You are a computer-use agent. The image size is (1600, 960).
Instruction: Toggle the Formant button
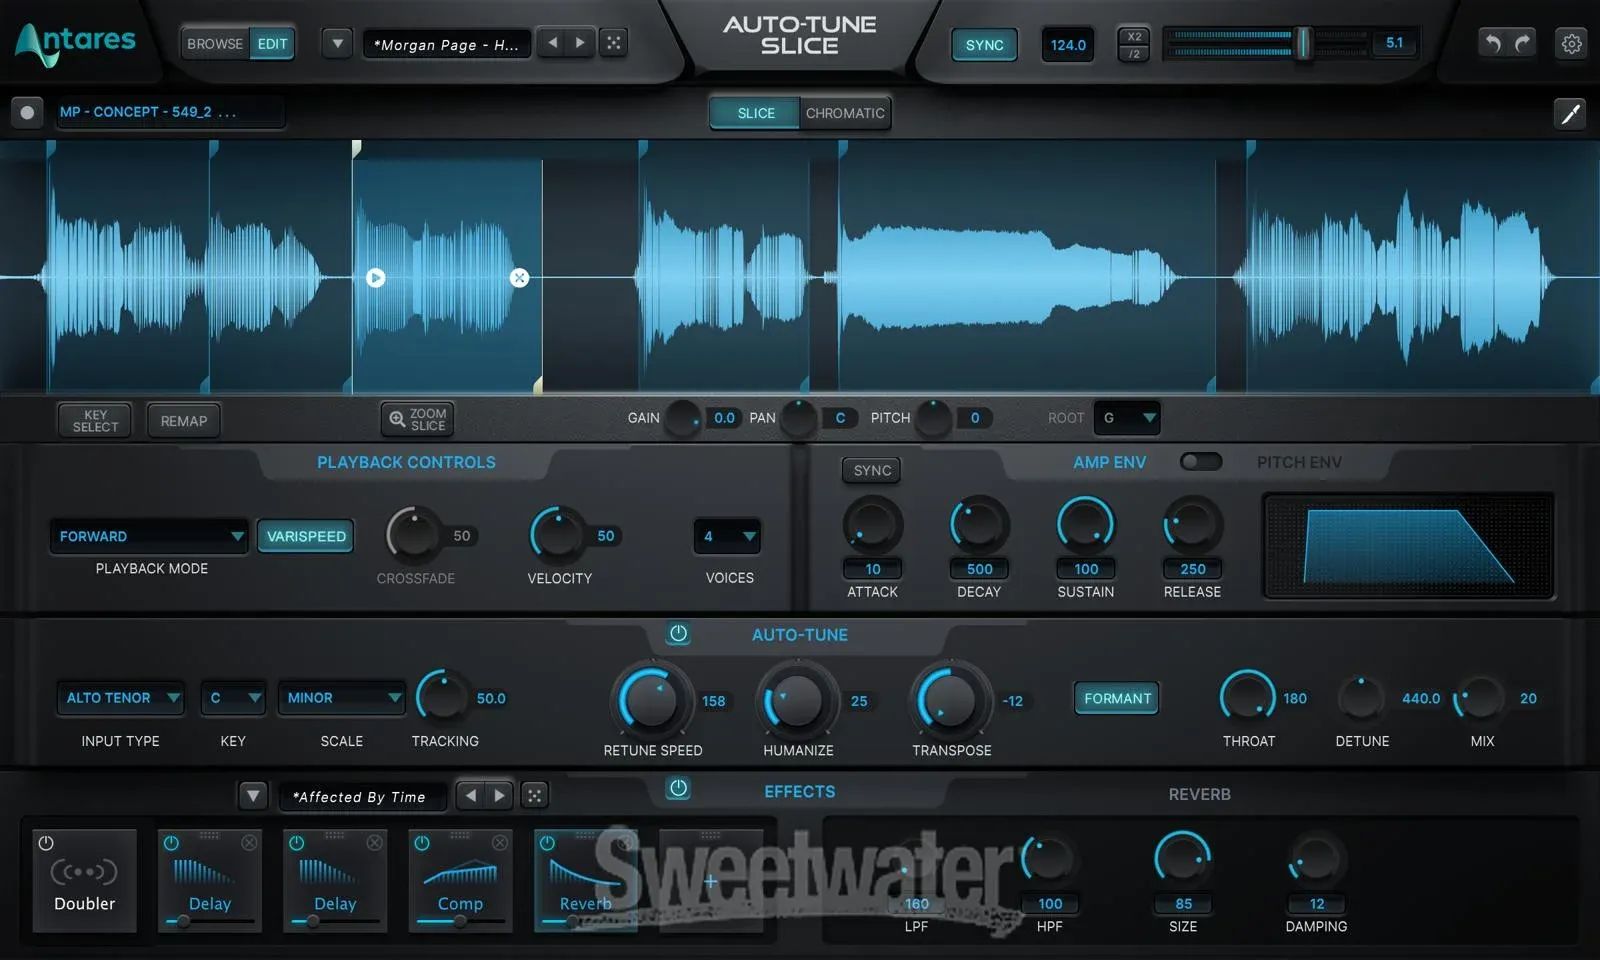tap(1117, 698)
